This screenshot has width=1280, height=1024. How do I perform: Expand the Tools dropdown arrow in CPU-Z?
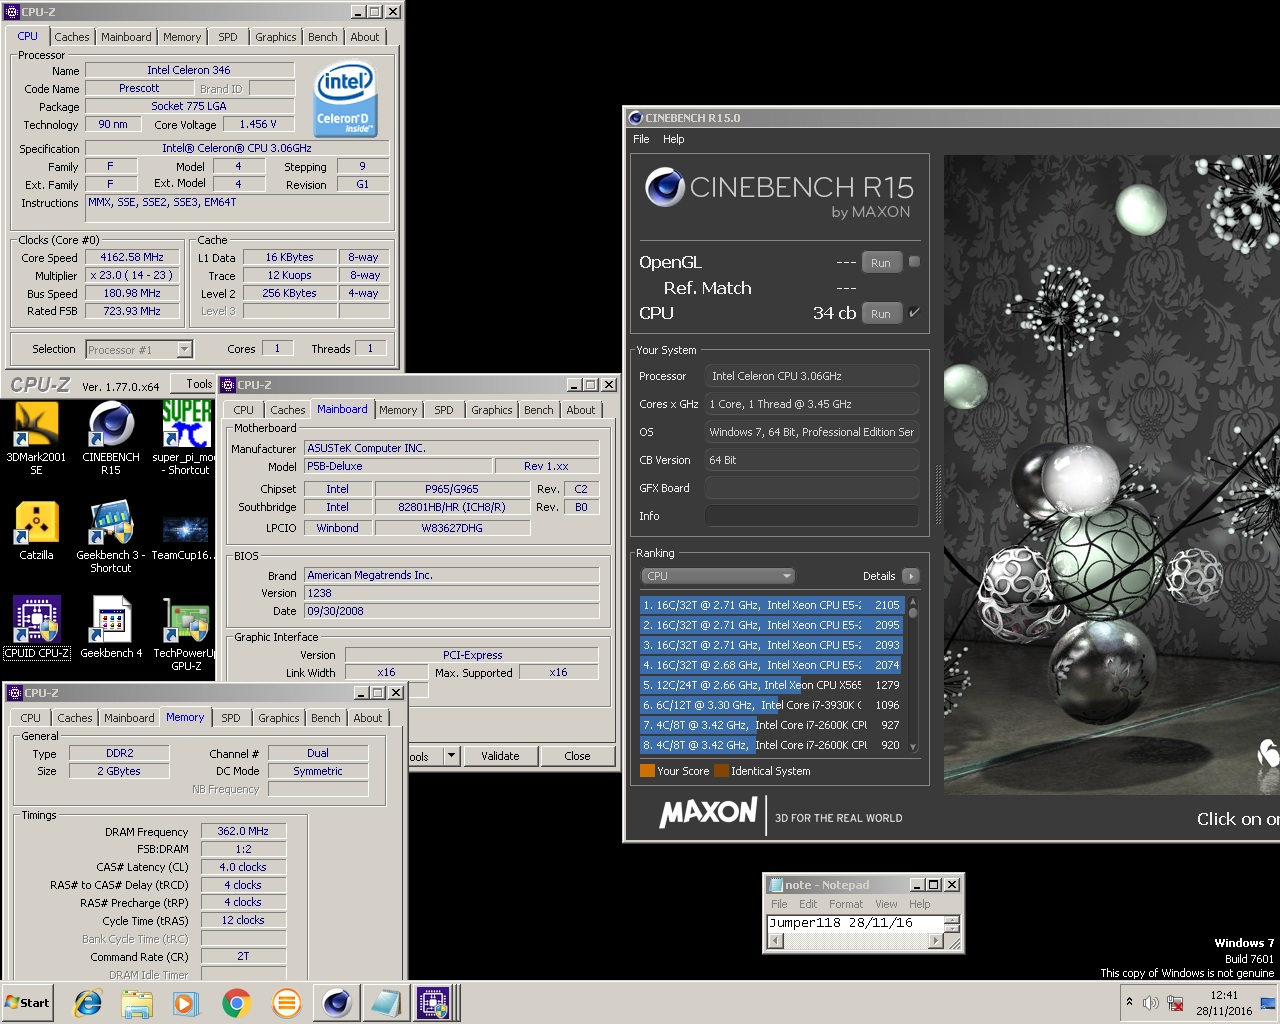[x=451, y=756]
